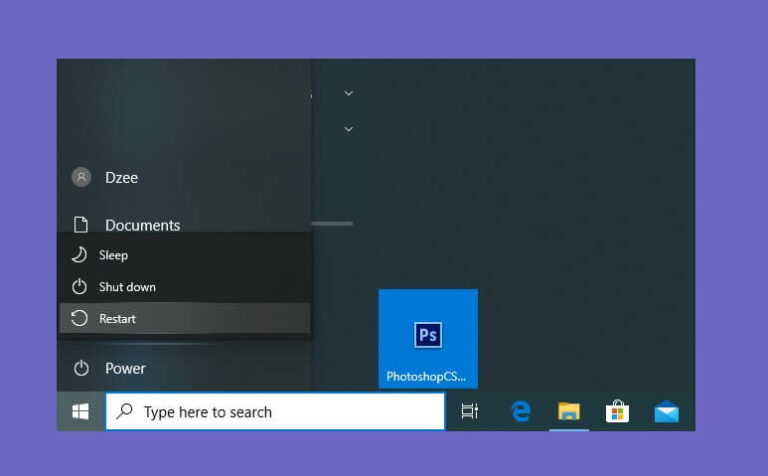Open Documents from the Start menu
Viewport: 768px width, 476px height.
point(184,224)
